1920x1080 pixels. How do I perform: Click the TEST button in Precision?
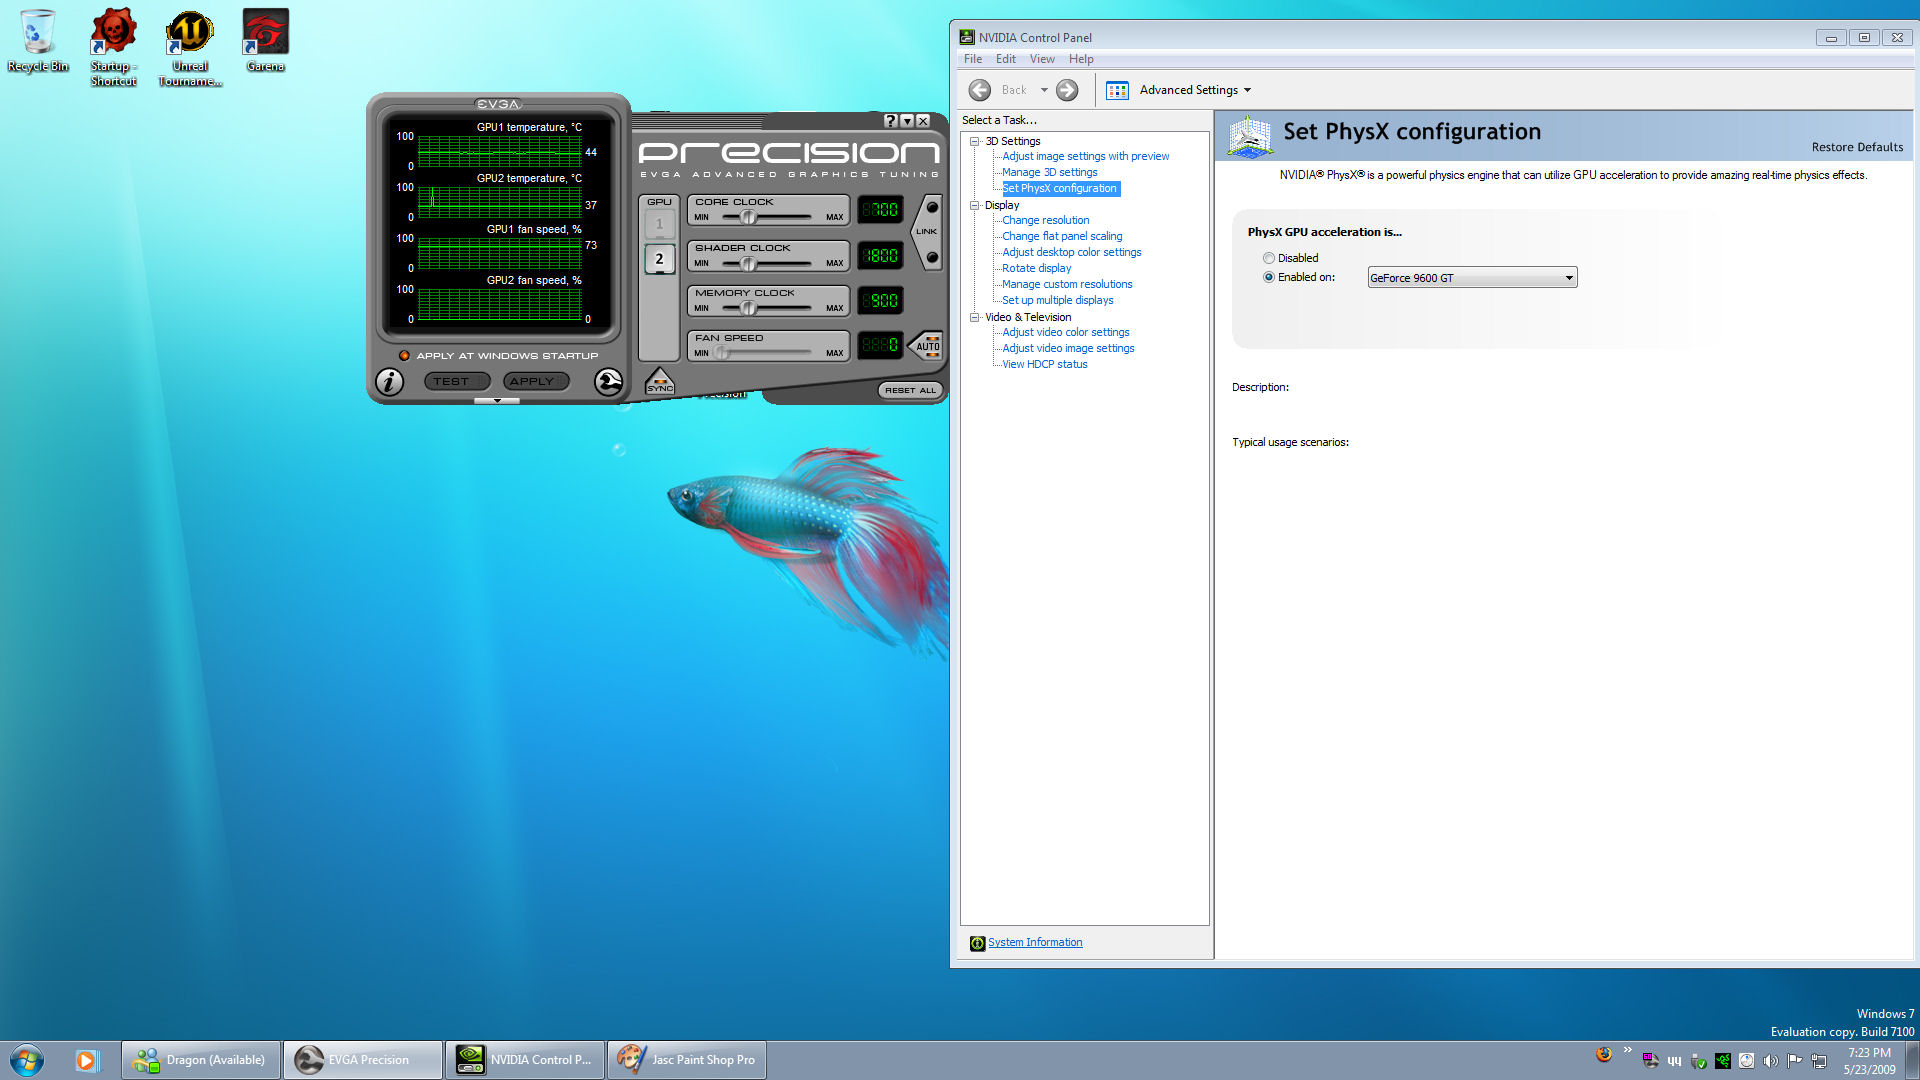click(x=457, y=382)
